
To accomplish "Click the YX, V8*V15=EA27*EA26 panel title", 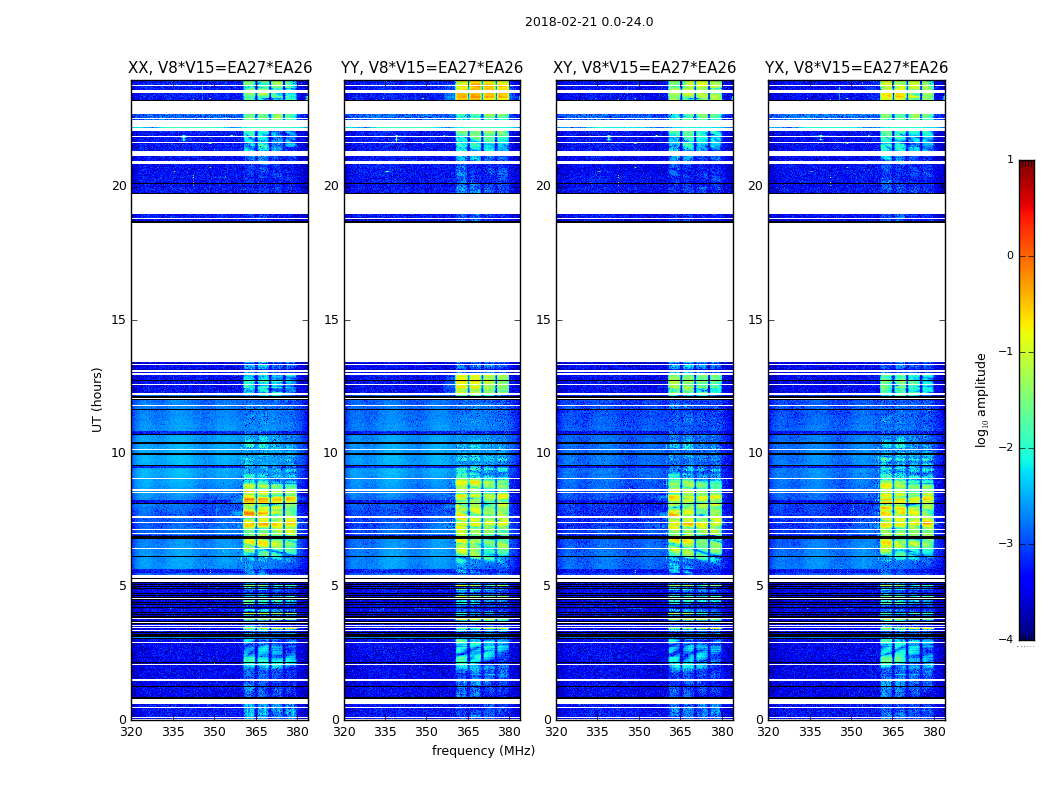I will (x=856, y=68).
